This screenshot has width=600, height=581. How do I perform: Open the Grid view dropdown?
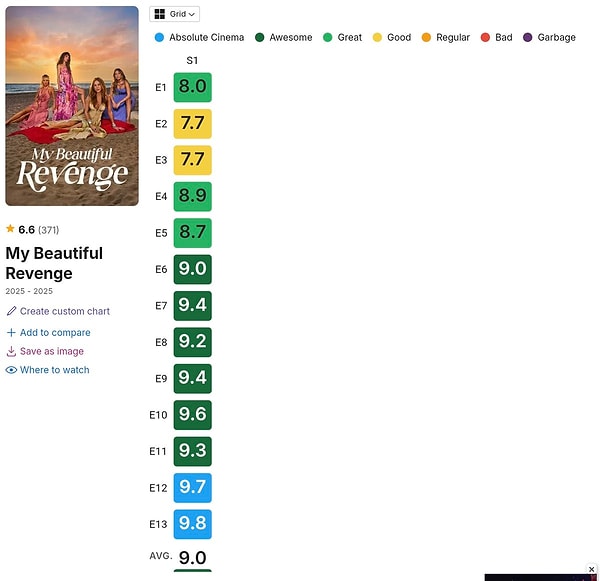pos(174,14)
